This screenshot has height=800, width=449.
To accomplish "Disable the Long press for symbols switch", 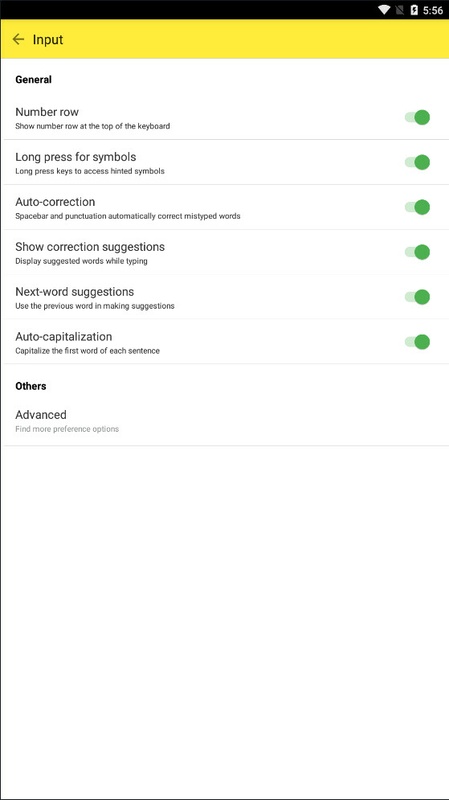I will coord(417,162).
